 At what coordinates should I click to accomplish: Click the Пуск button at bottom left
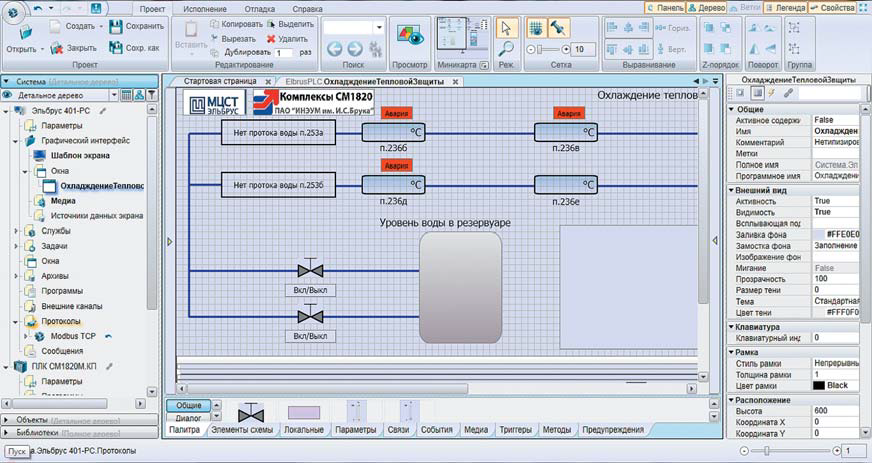[17, 452]
